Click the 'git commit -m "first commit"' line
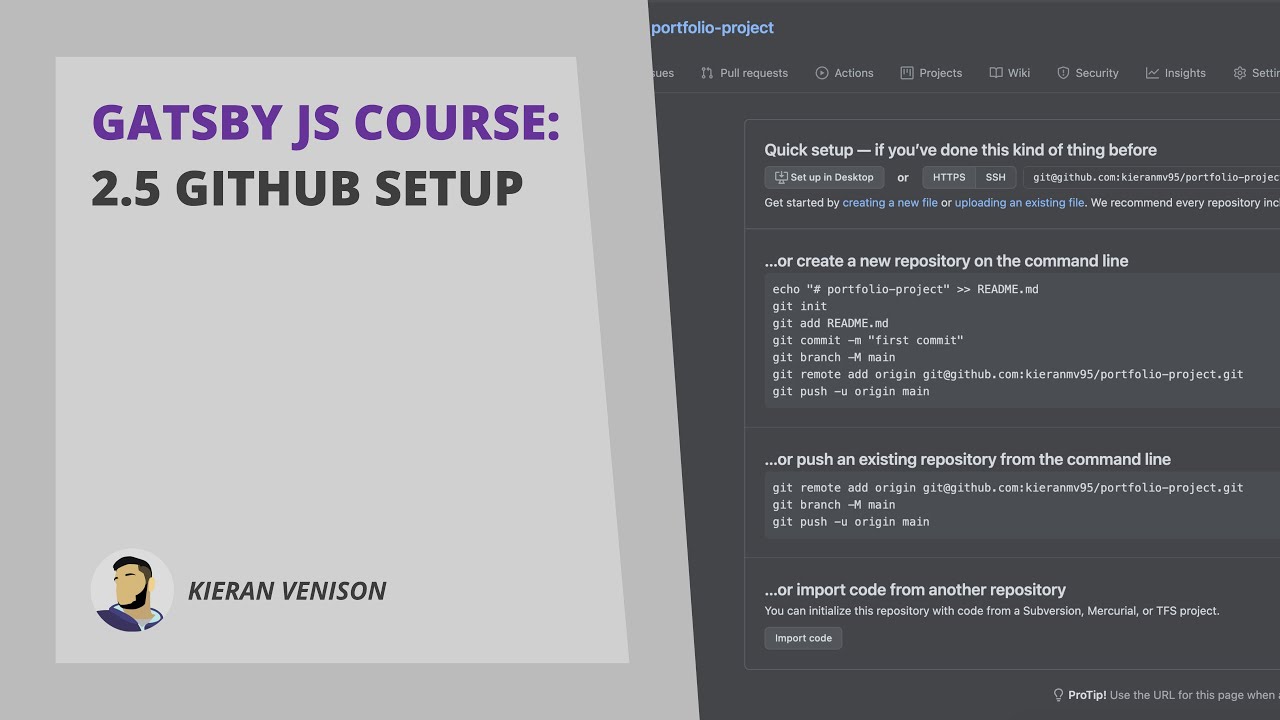This screenshot has width=1280, height=720. click(868, 340)
